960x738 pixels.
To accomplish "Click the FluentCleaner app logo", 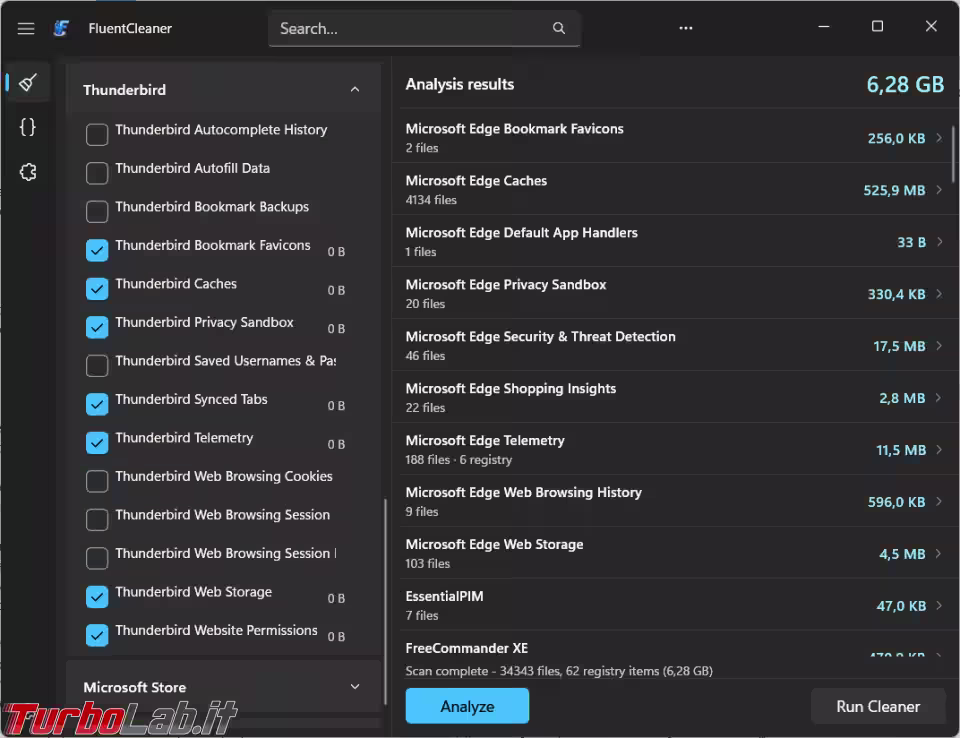I will [61, 28].
